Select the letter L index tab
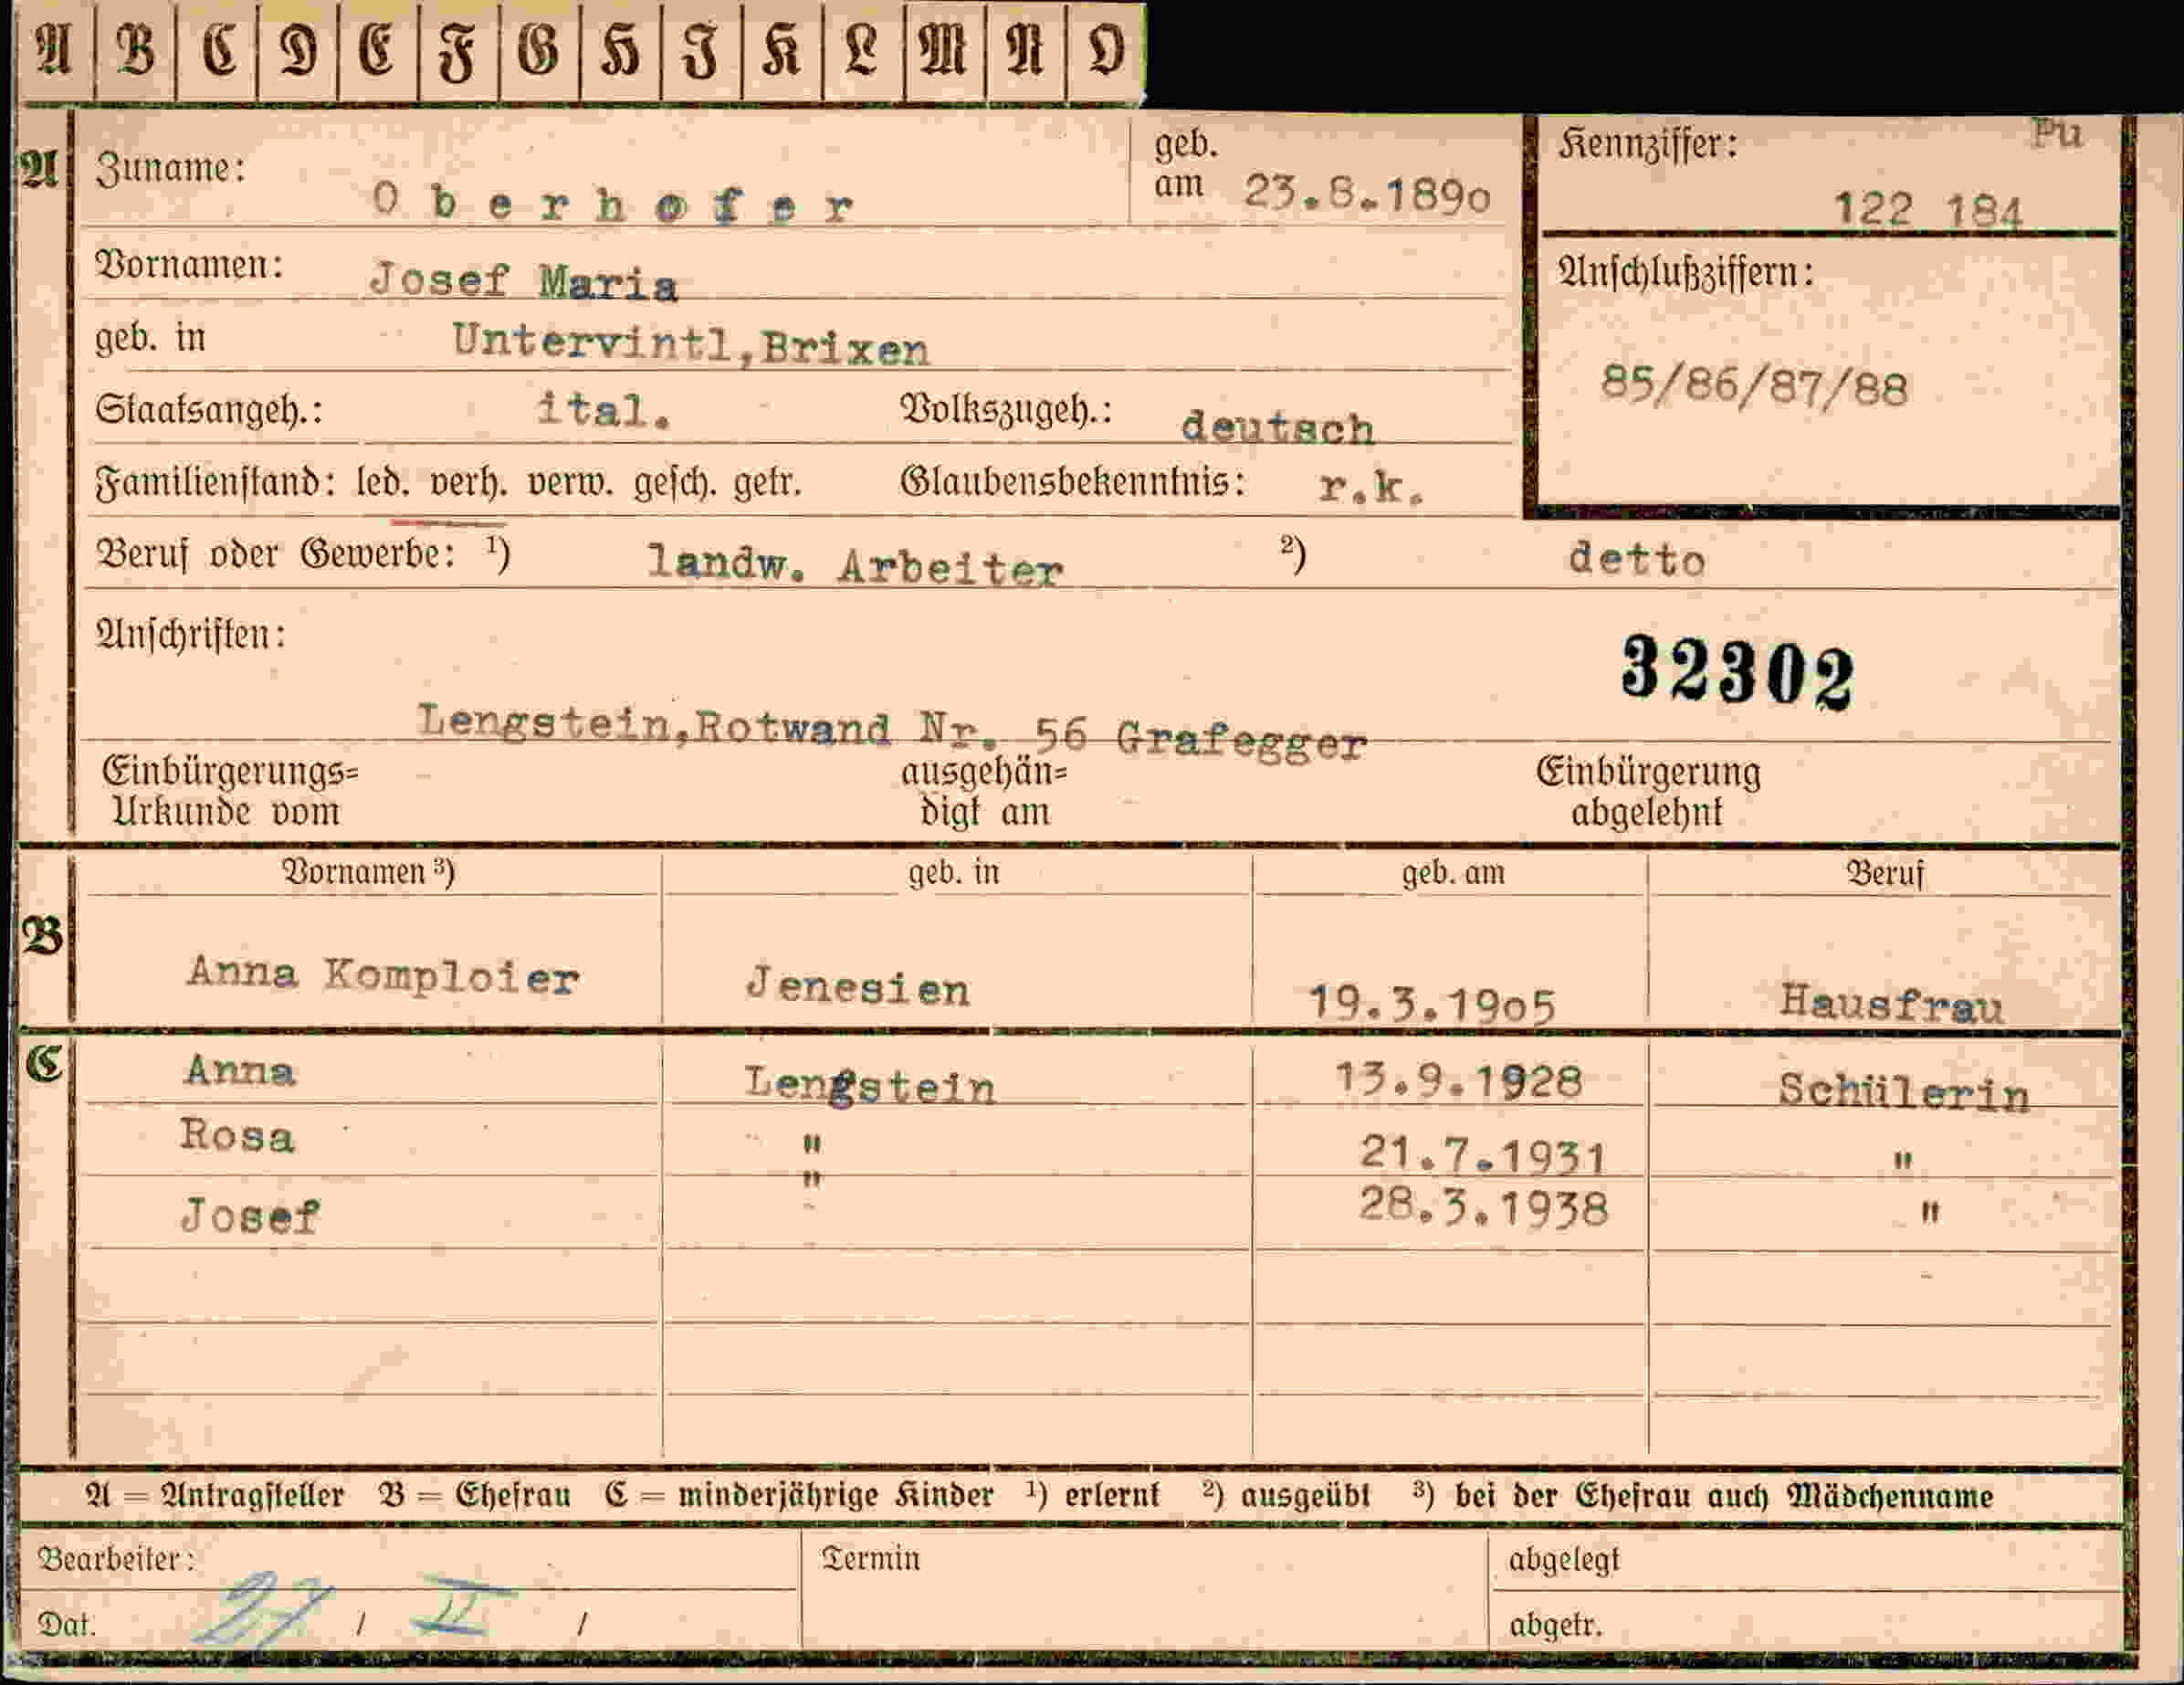The height and width of the screenshot is (1685, 2184). tap(863, 50)
